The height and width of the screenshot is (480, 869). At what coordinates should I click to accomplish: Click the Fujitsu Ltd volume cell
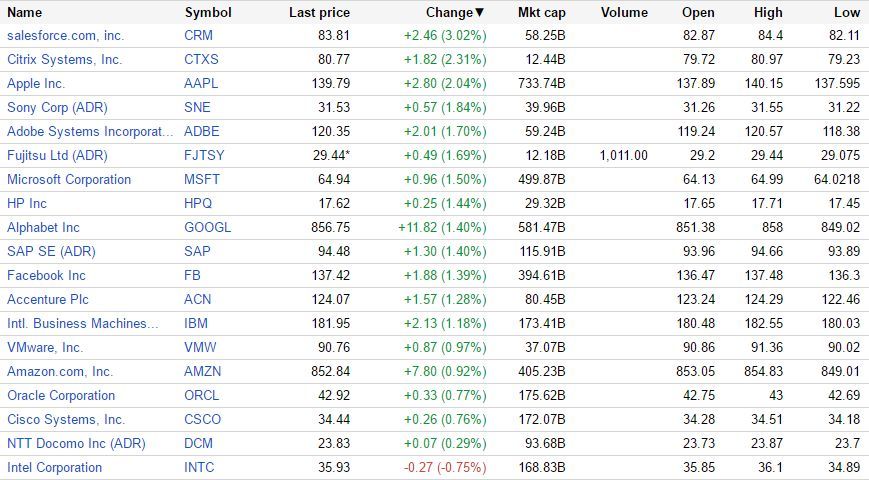point(624,155)
